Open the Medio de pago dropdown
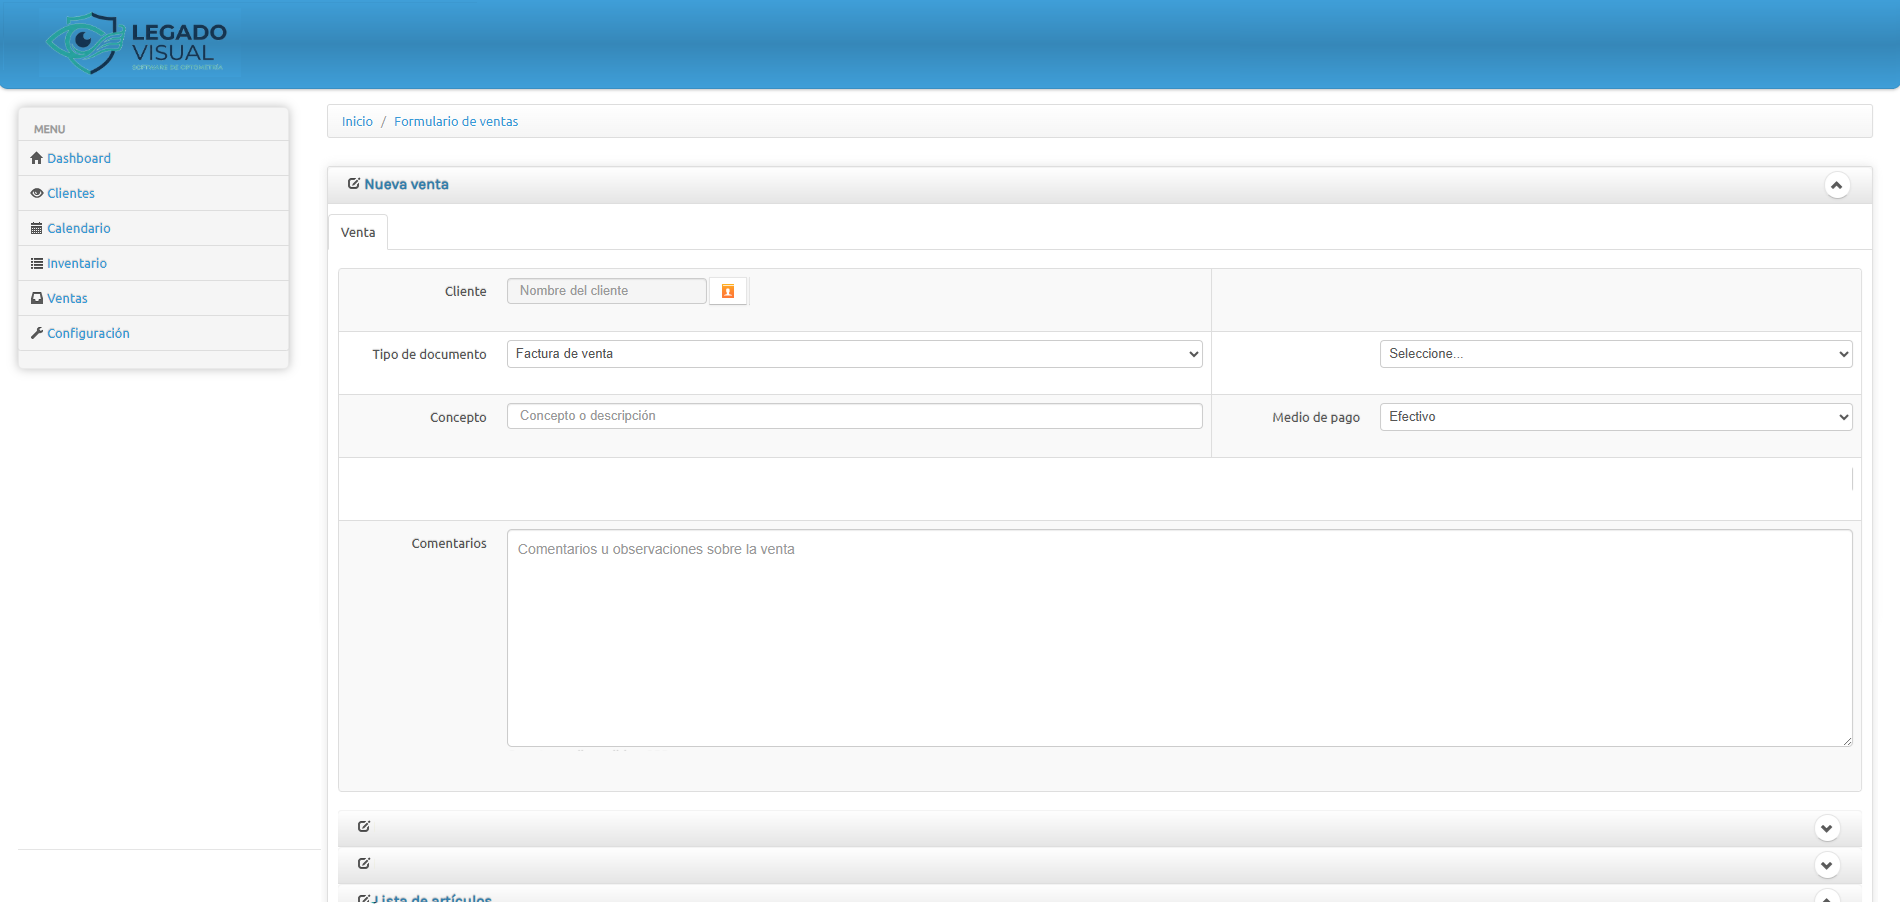This screenshot has width=1900, height=904. [x=1615, y=417]
